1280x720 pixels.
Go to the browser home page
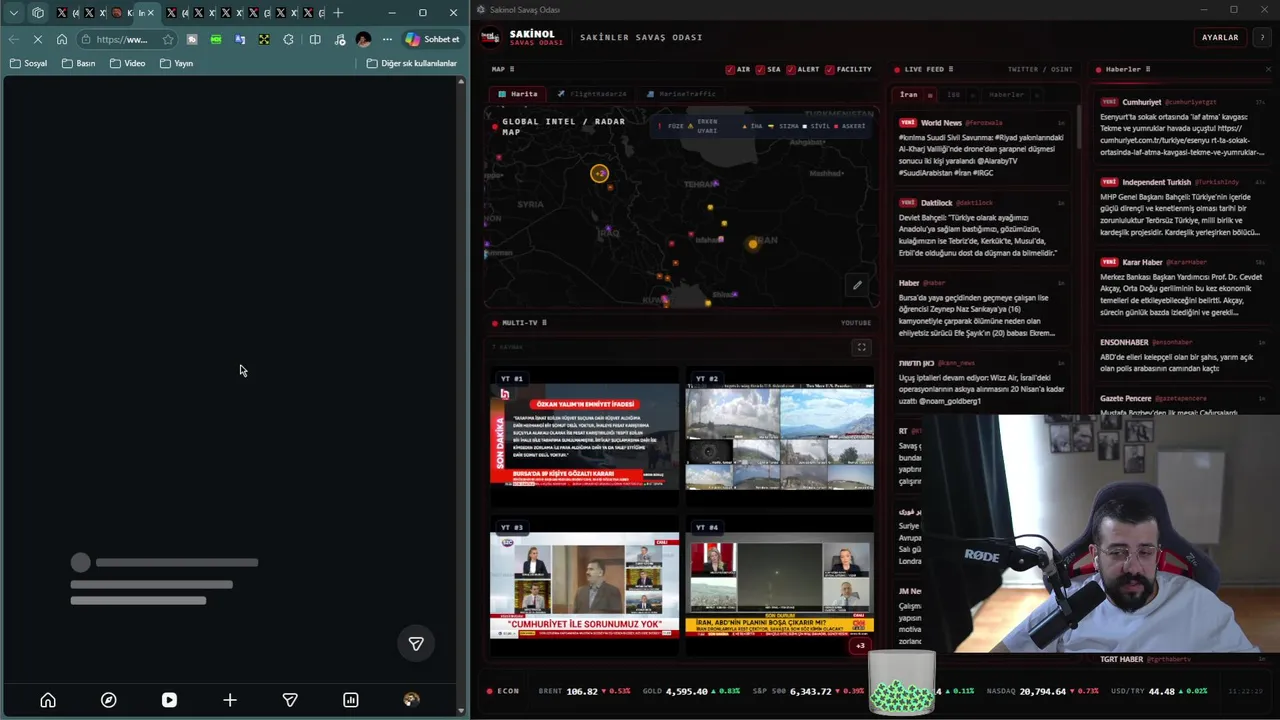tap(62, 39)
